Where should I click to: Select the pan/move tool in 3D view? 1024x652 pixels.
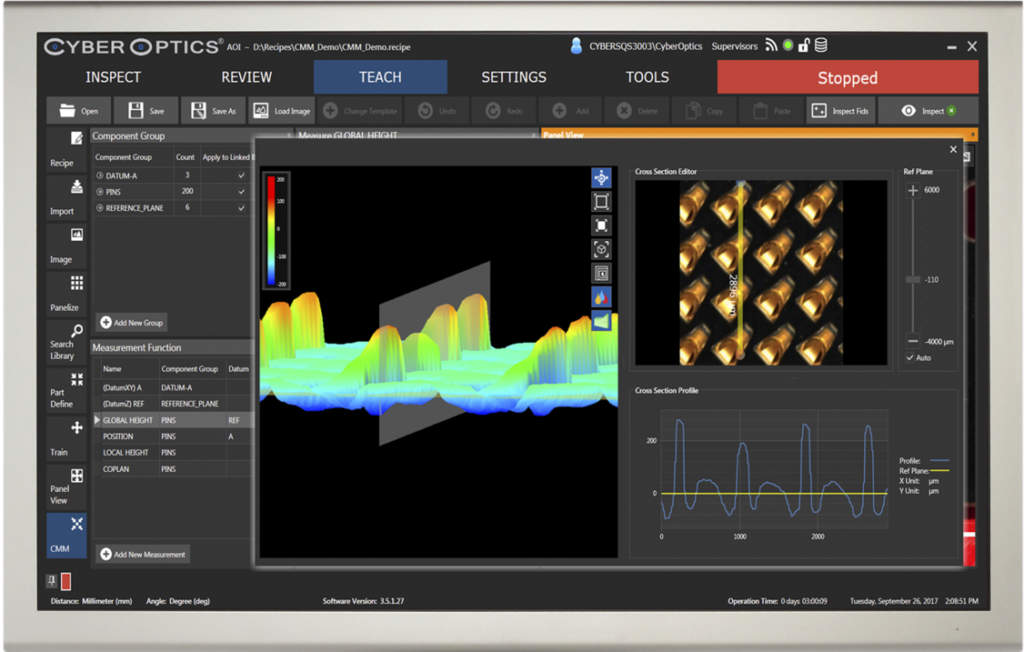[601, 177]
